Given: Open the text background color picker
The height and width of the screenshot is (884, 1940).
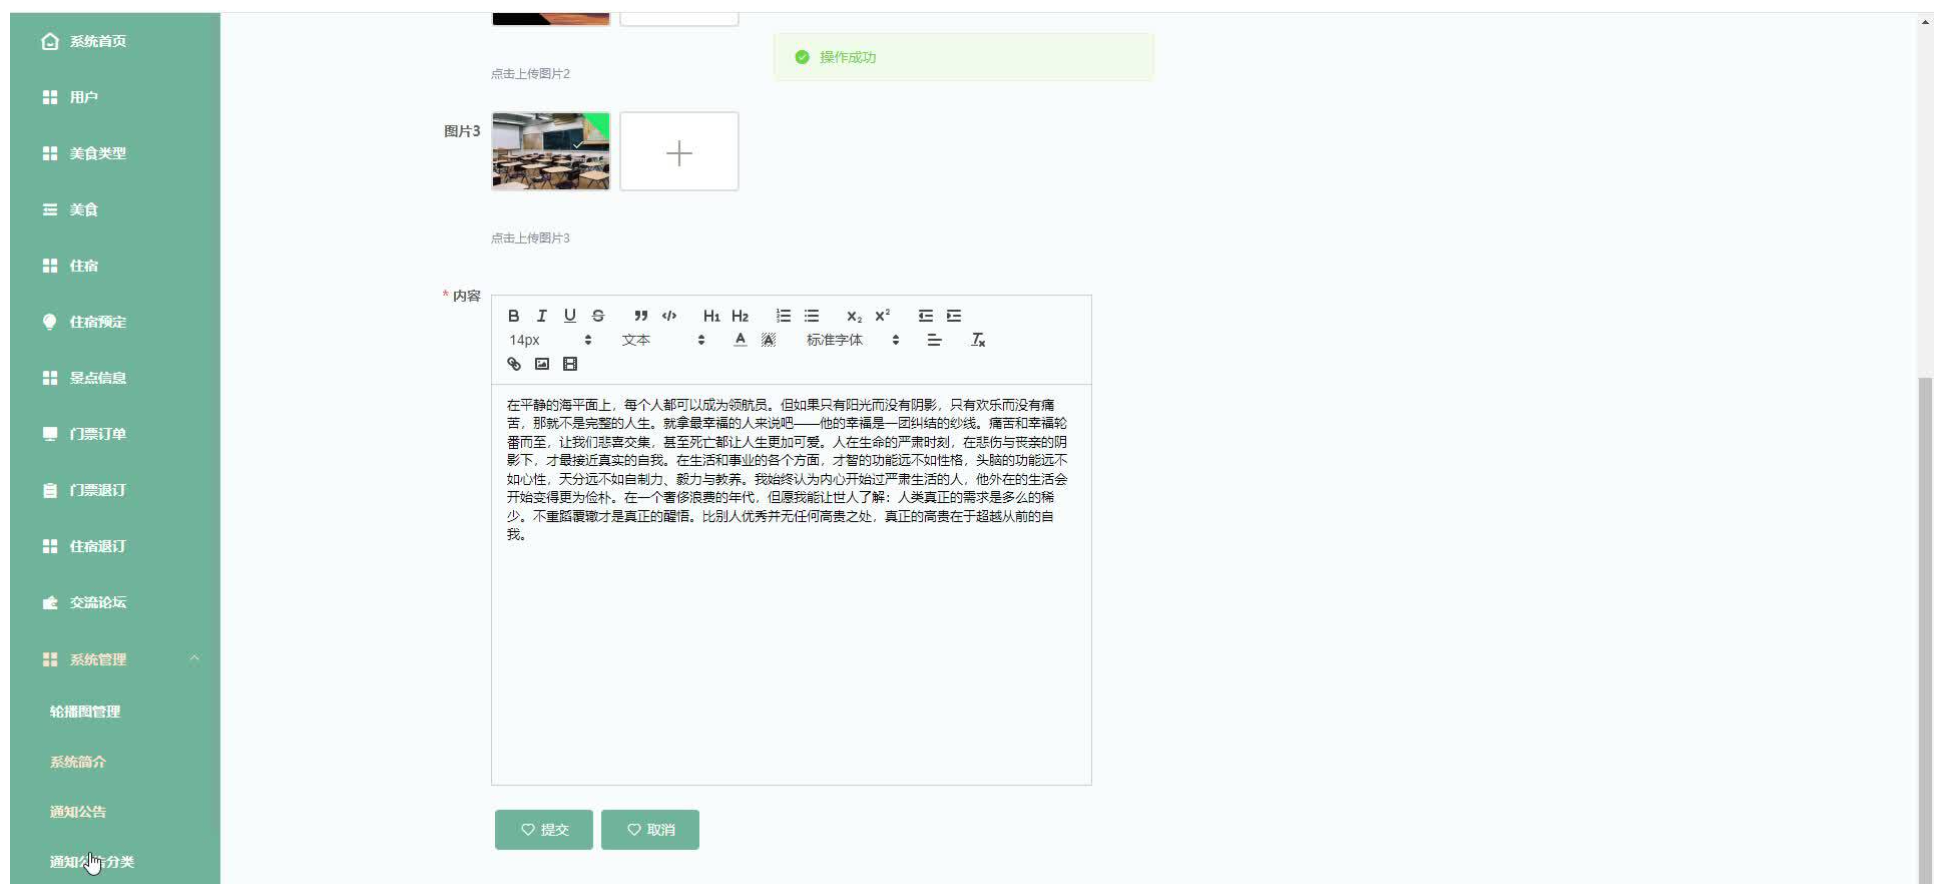Looking at the screenshot, I should [x=768, y=340].
